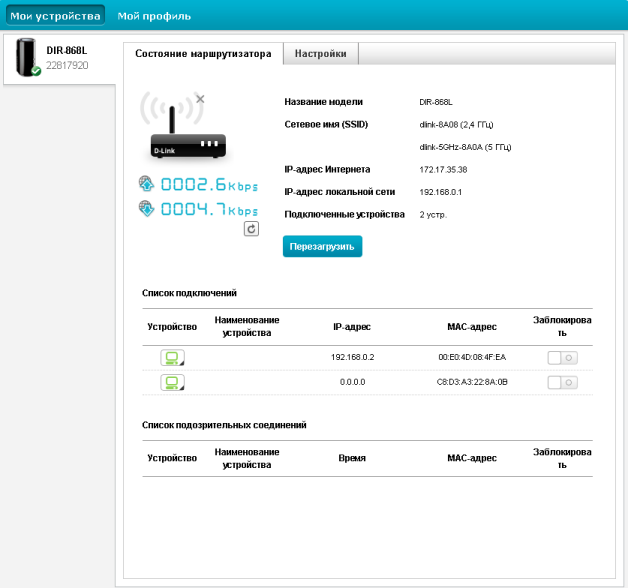Click MAC address 00:E0:4D:08:4F:EA

point(472,357)
